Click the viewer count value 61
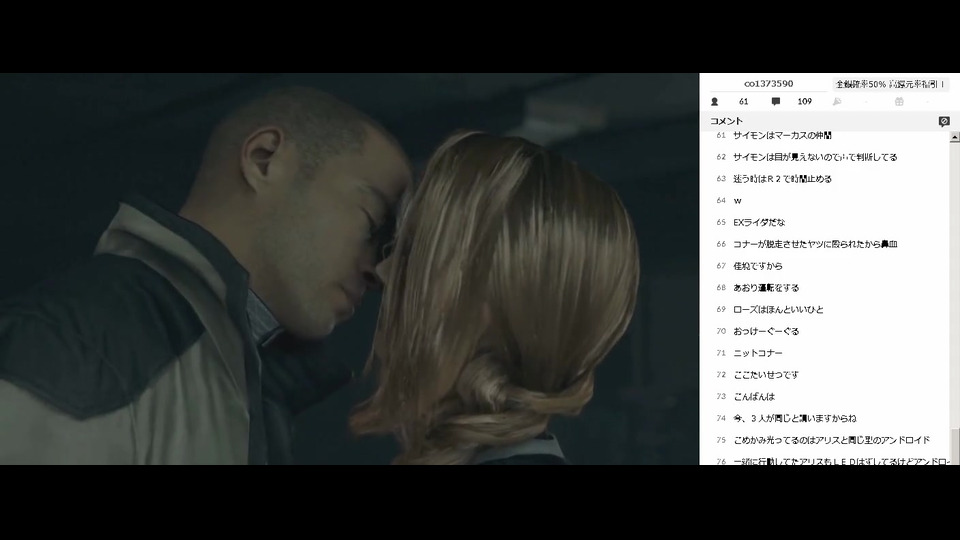The width and height of the screenshot is (960, 540). [x=743, y=102]
